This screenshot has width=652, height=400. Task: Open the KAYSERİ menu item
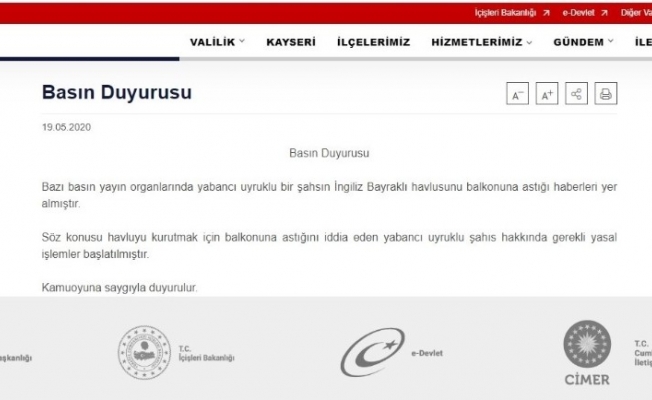pos(291,42)
